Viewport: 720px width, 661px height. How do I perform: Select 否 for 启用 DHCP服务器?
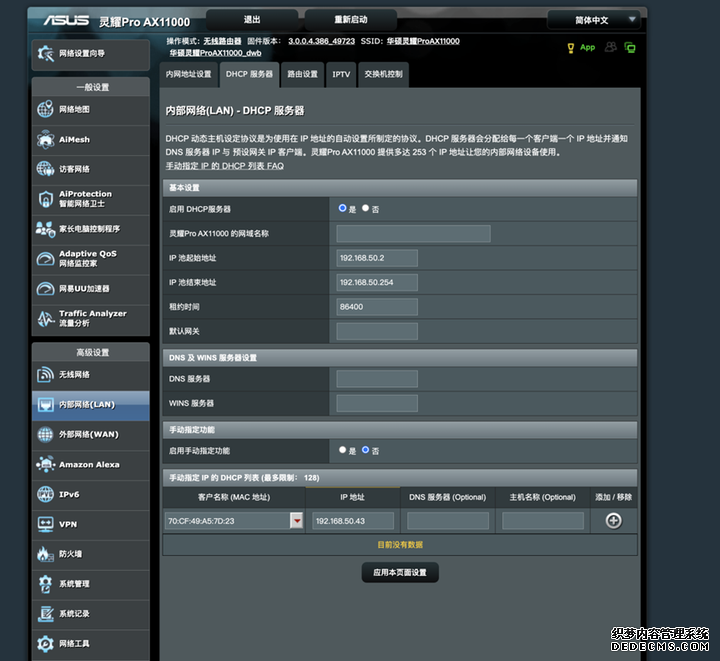pos(366,208)
